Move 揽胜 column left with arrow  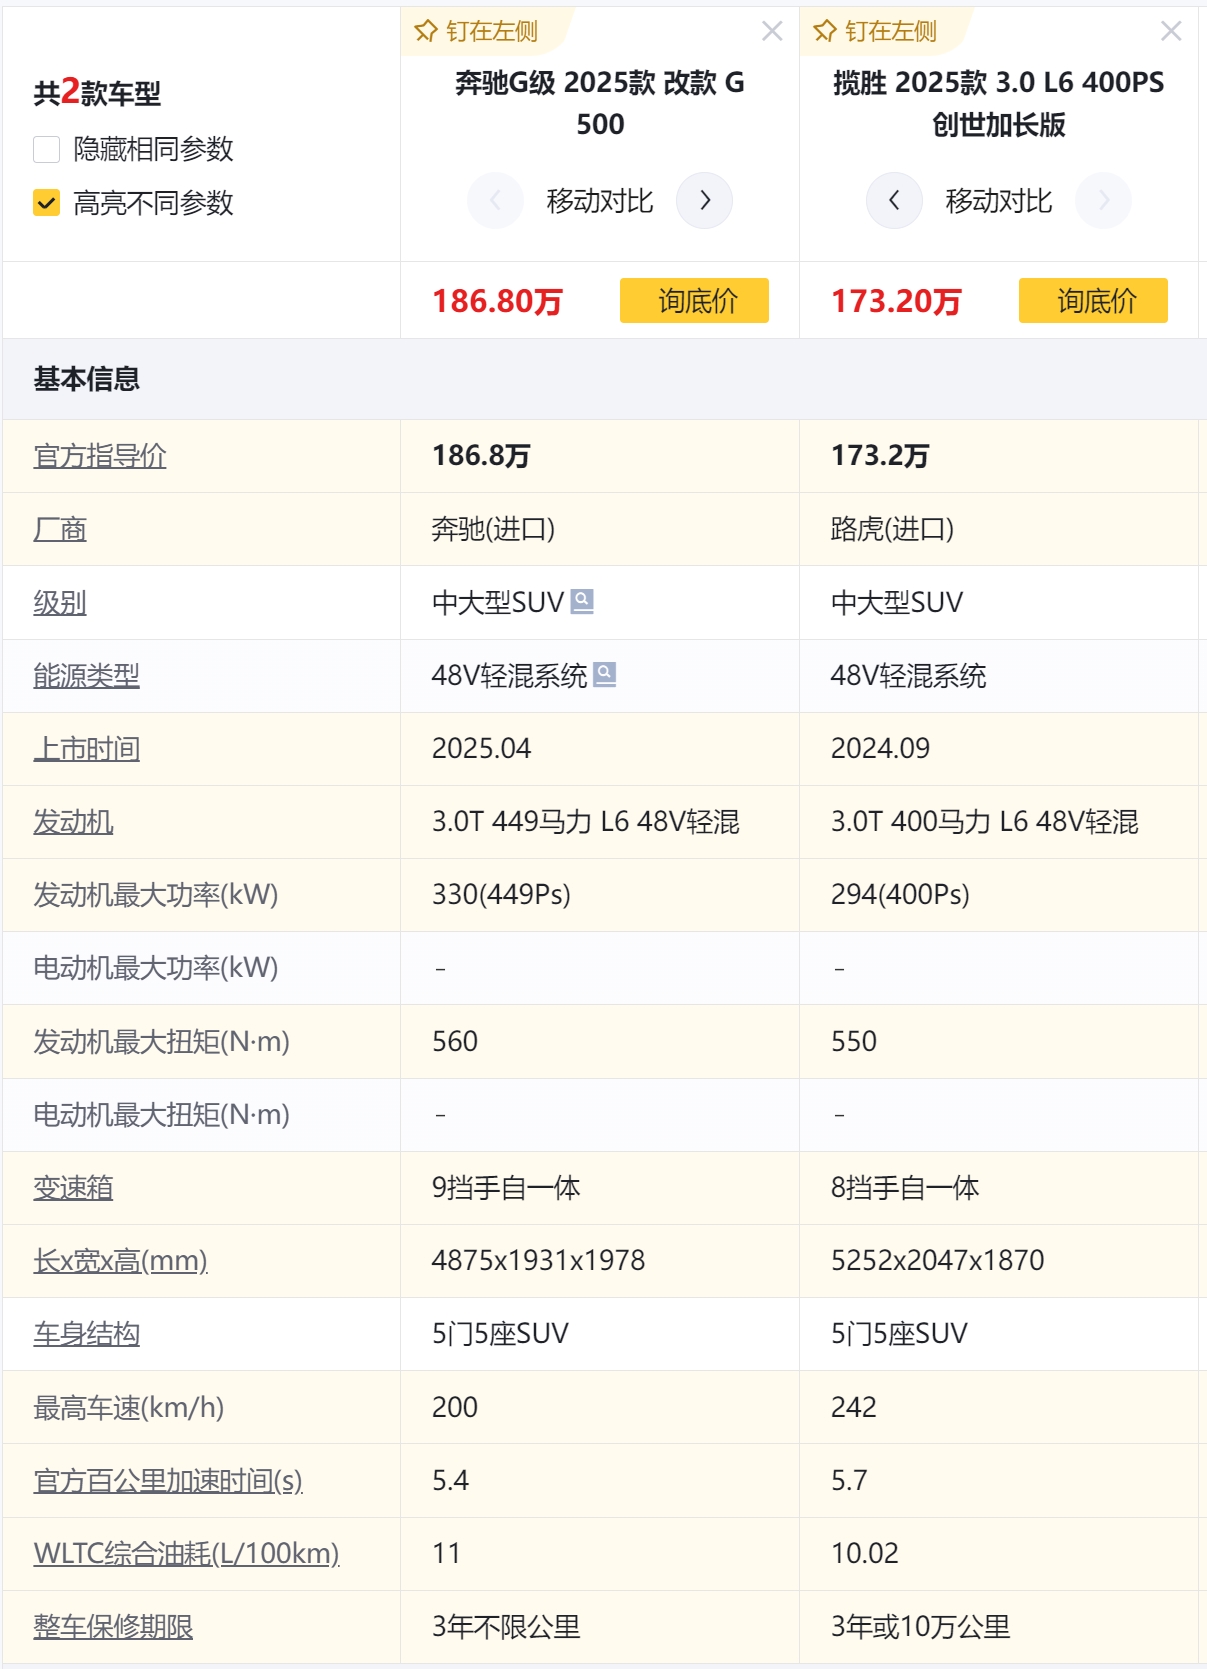(894, 200)
